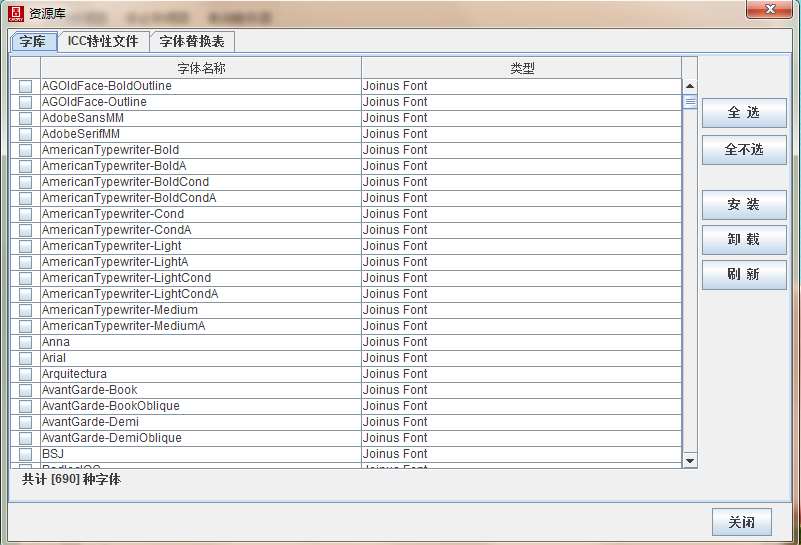Enable checkbox for AmericanTypewriter-BoldA

[26, 167]
